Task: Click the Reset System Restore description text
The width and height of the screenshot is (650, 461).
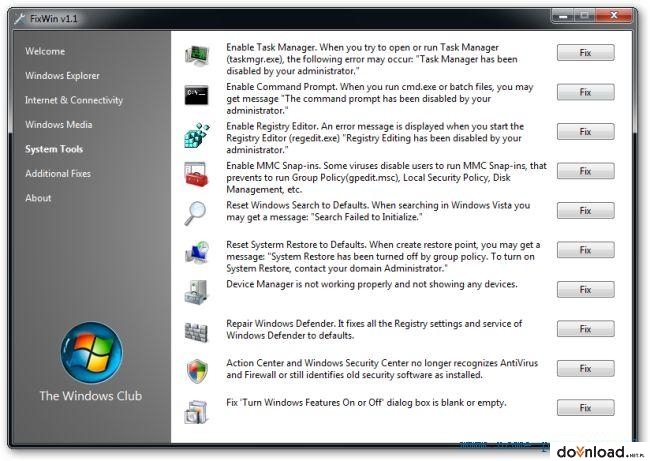Action: point(383,257)
